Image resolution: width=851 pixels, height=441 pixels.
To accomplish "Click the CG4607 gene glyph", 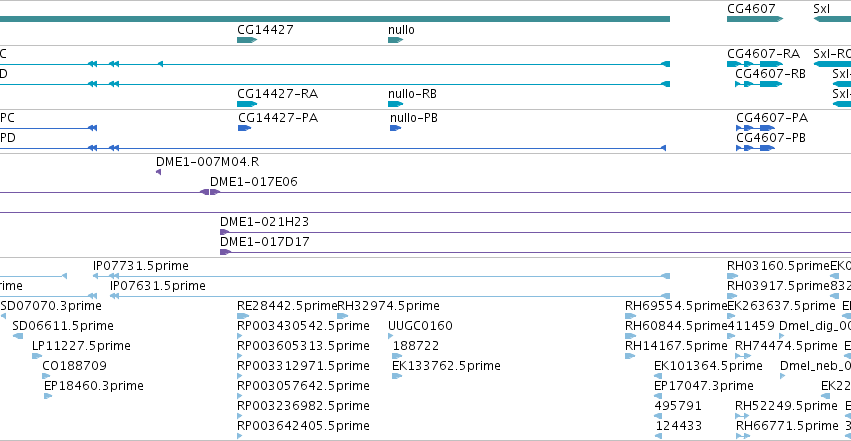I will [x=755, y=19].
